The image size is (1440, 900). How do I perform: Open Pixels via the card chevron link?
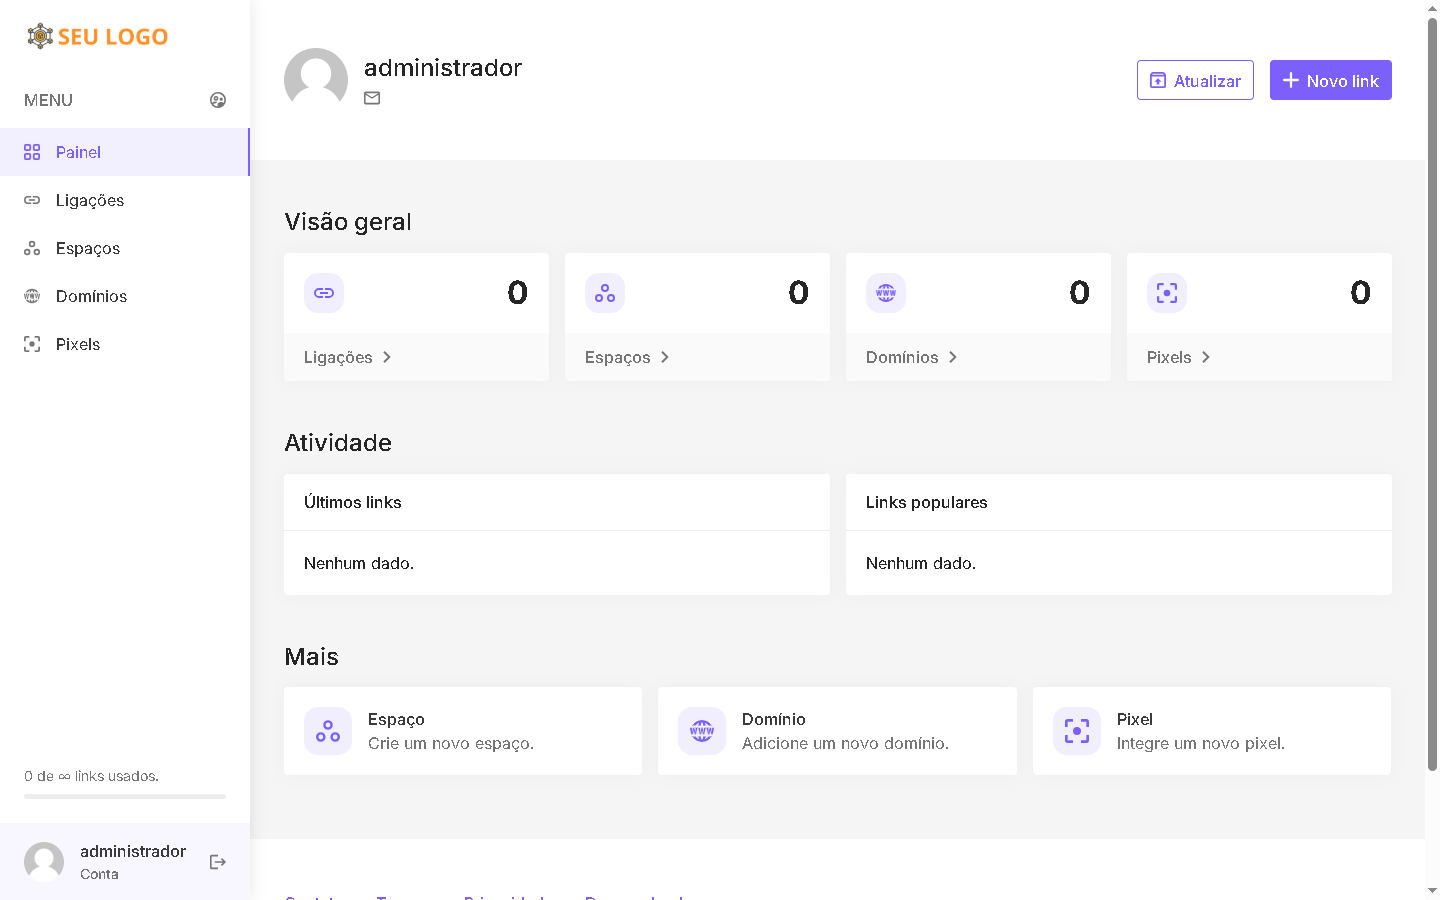tap(1178, 357)
